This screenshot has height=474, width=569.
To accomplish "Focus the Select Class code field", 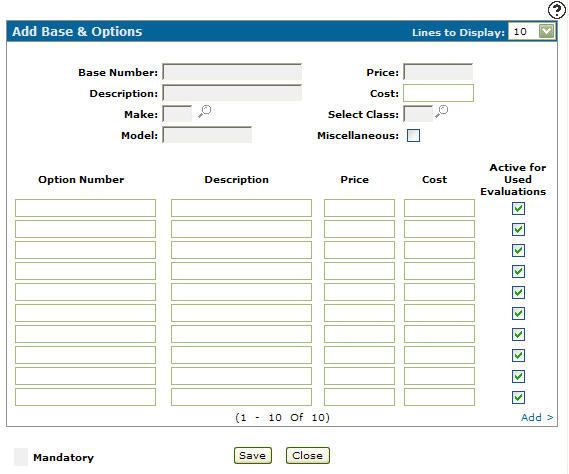I will [x=418, y=114].
